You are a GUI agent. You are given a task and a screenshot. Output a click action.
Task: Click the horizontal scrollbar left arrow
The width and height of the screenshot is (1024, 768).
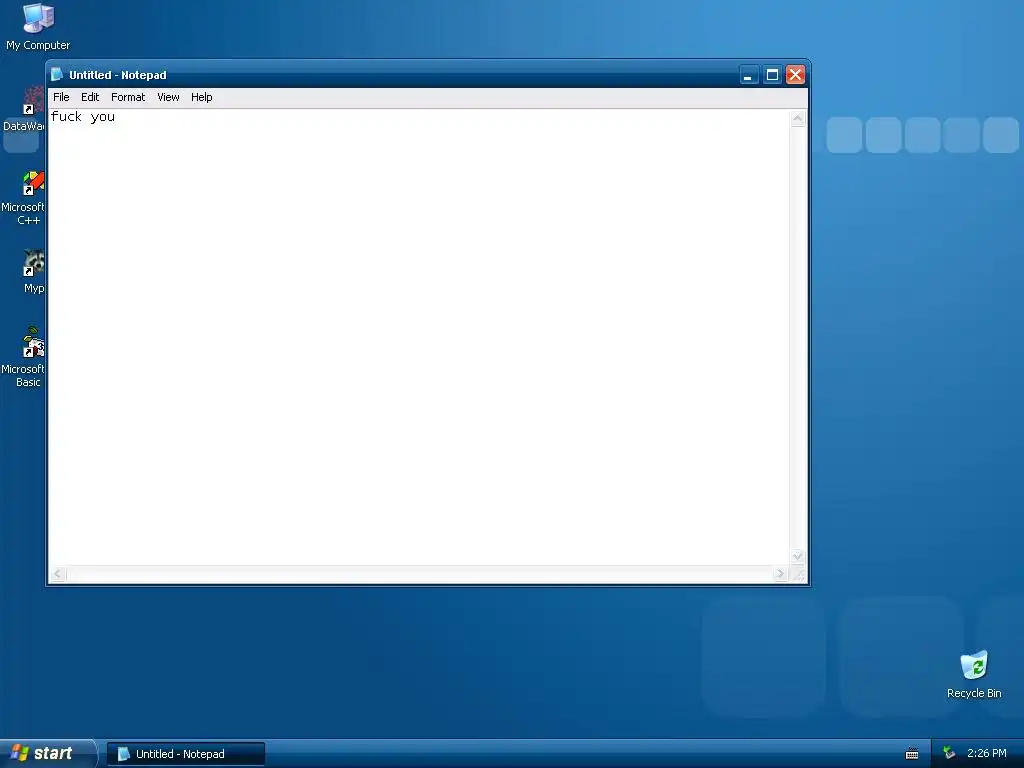[x=58, y=573]
